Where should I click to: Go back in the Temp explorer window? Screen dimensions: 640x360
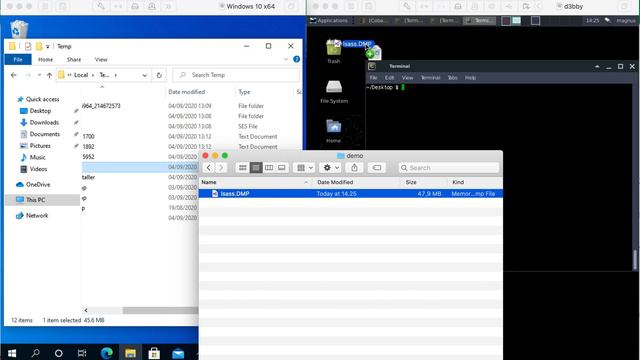(x=14, y=75)
